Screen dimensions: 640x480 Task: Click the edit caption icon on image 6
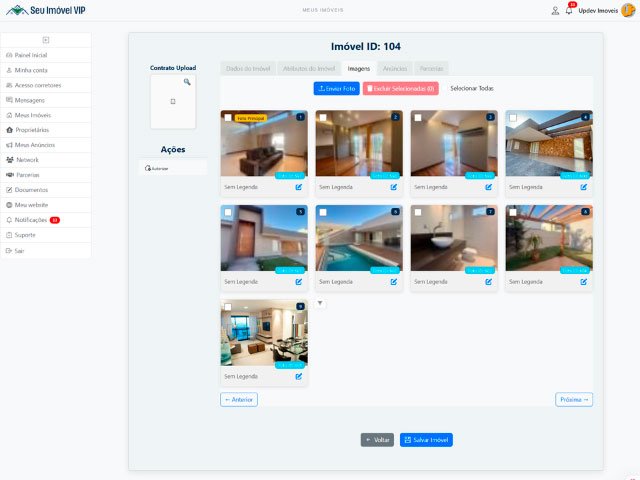[393, 282]
